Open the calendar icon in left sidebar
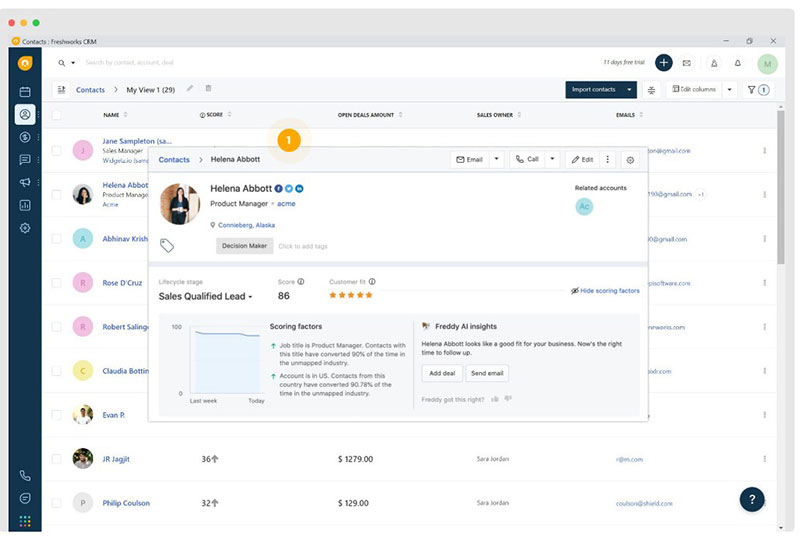Viewport: 800px width, 541px height. pyautogui.click(x=24, y=92)
